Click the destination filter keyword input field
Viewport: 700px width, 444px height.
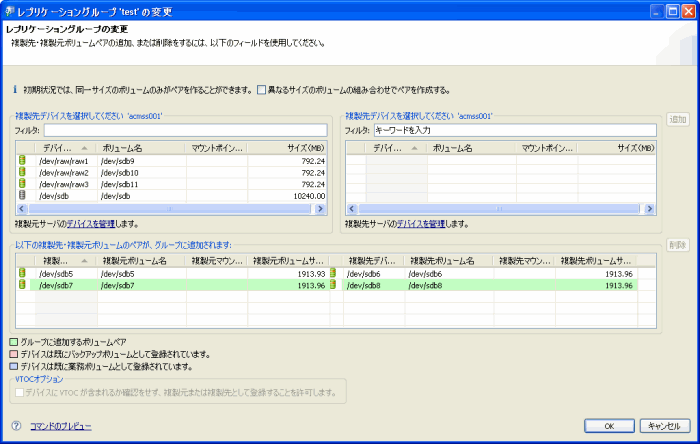(514, 130)
